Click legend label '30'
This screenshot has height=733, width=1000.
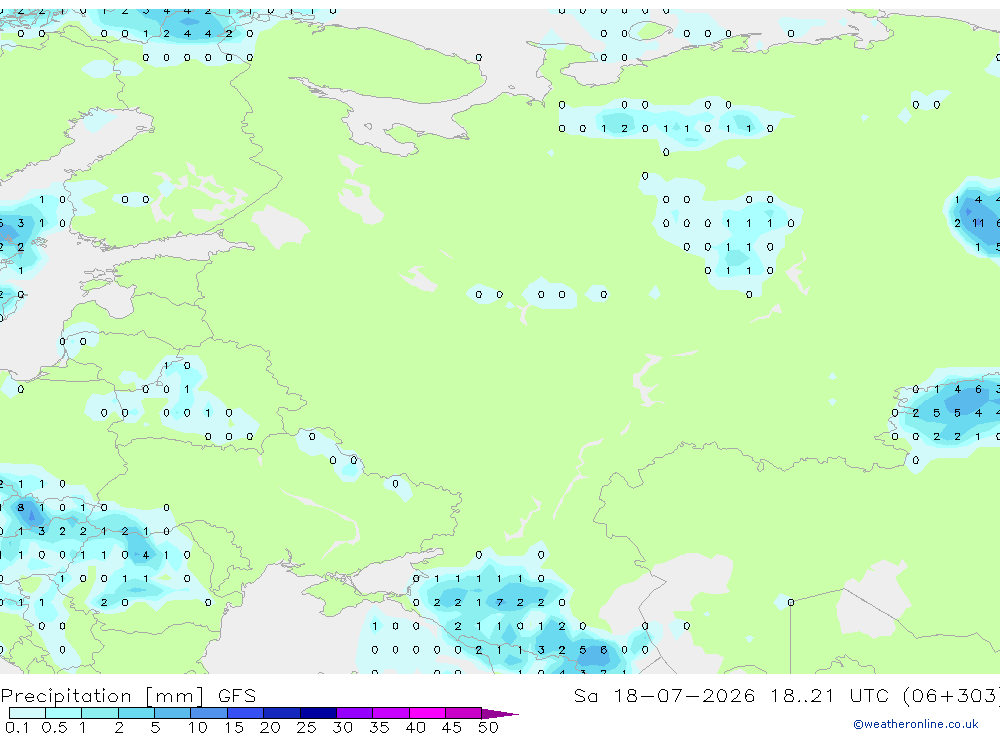click(342, 727)
